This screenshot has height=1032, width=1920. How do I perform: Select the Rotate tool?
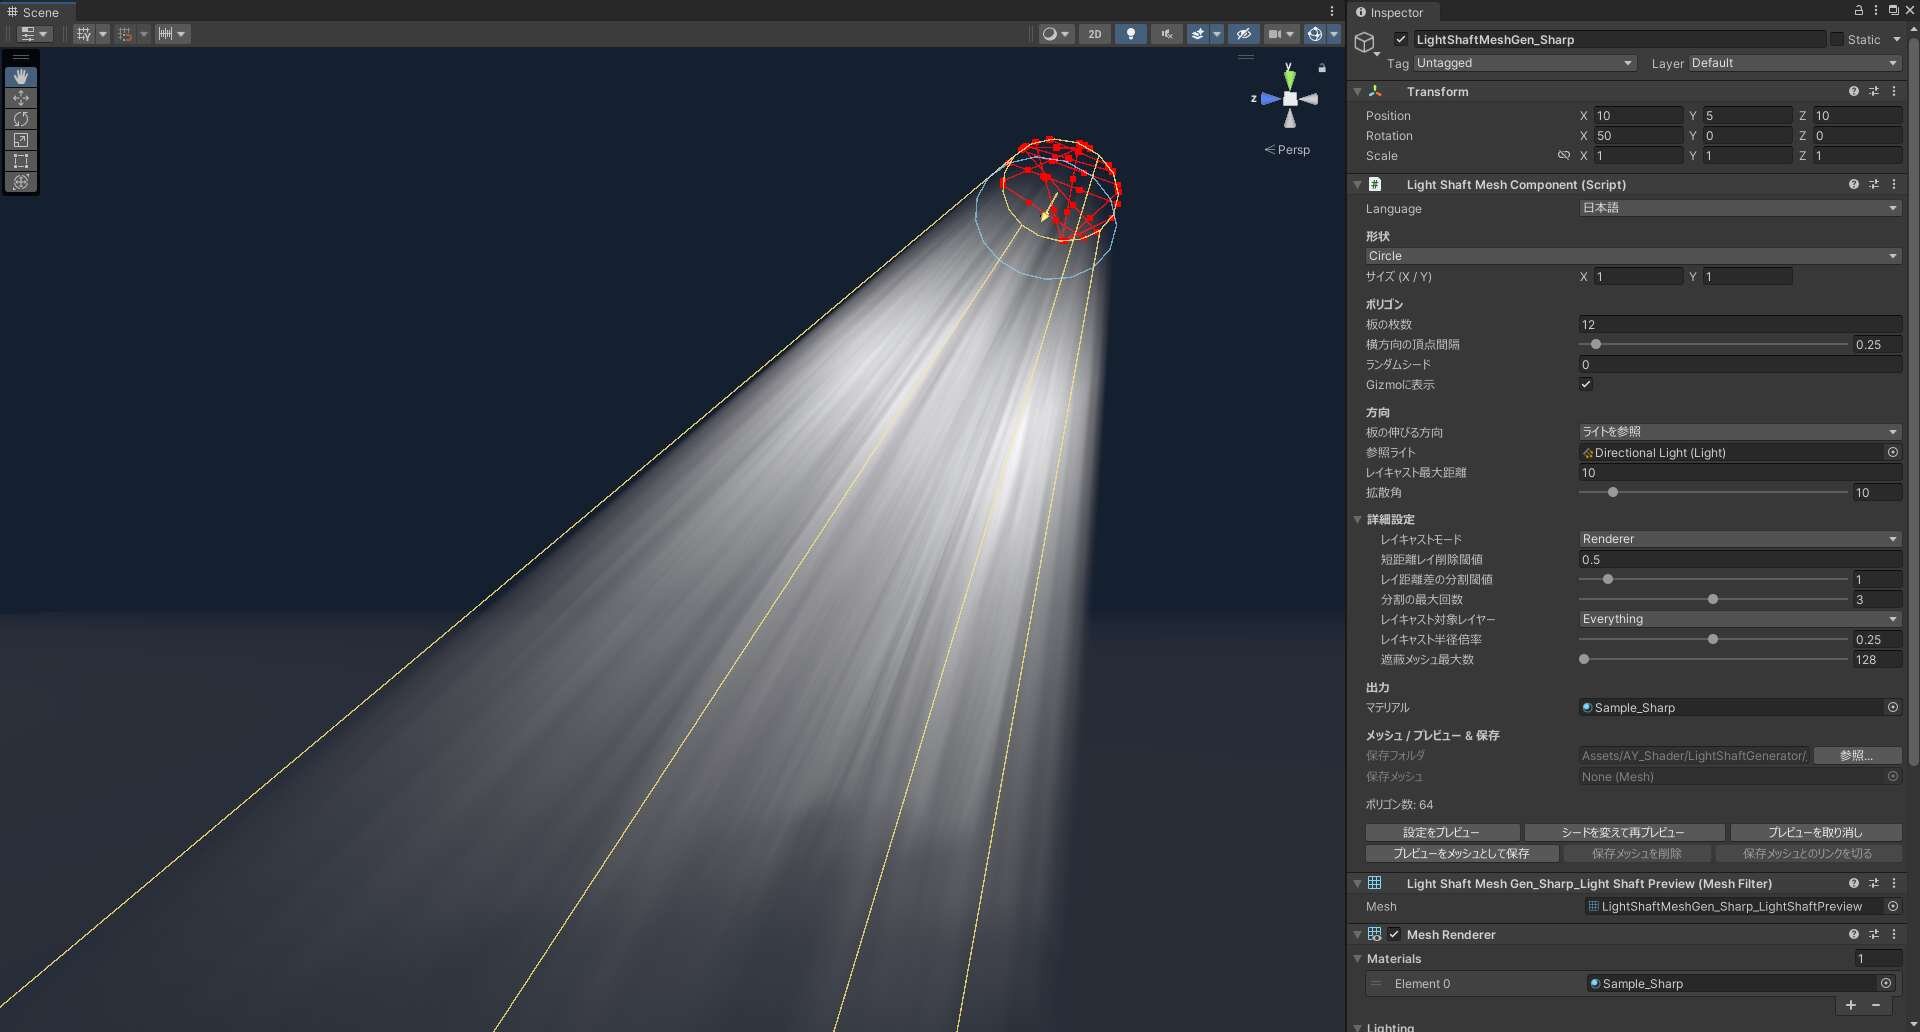21,119
